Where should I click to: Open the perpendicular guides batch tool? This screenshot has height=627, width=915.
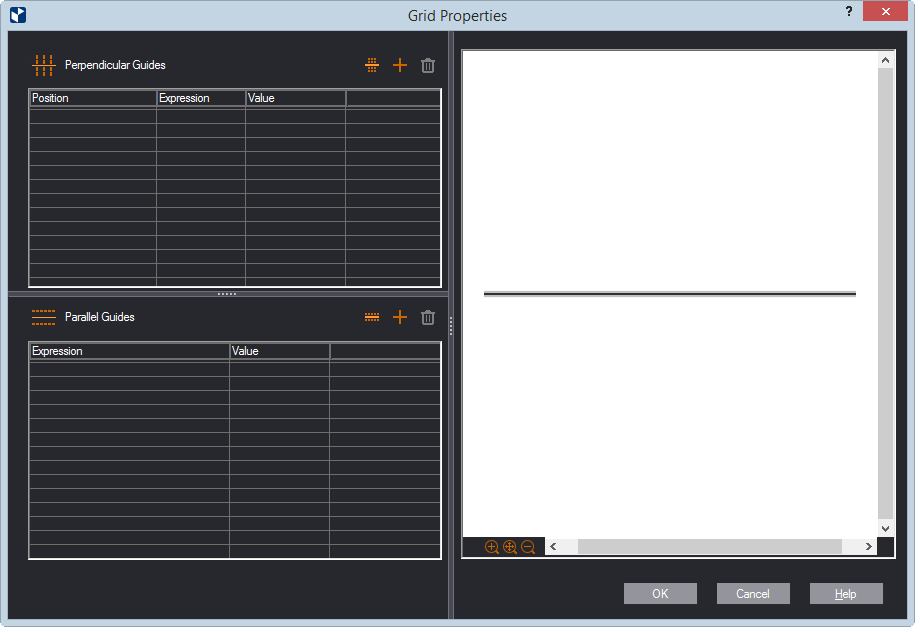click(372, 64)
